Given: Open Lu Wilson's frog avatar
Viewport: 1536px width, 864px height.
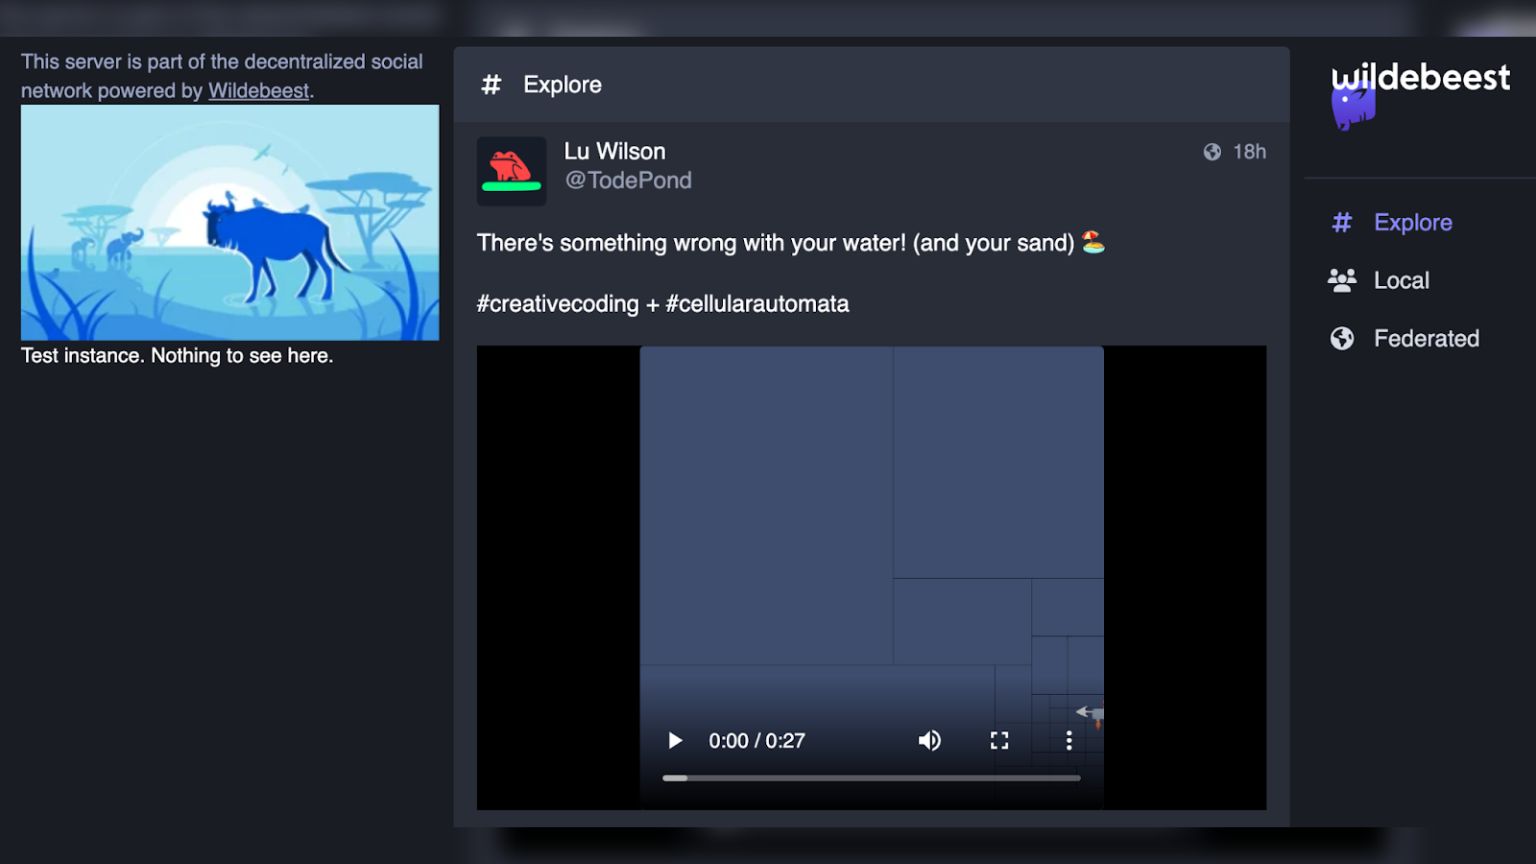Looking at the screenshot, I should (511, 171).
